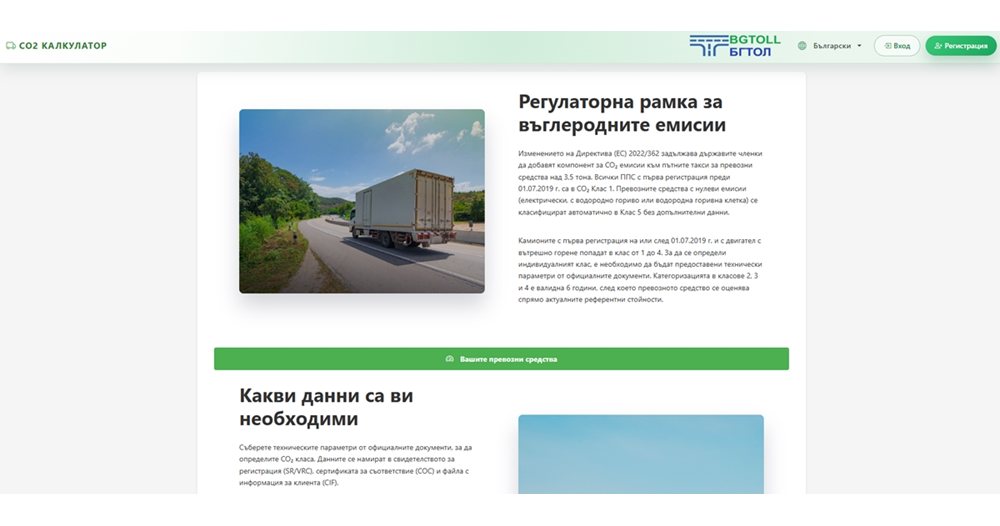Click the paragraph starting with Камионите с първа регистрация

pyautogui.click(x=632, y=270)
